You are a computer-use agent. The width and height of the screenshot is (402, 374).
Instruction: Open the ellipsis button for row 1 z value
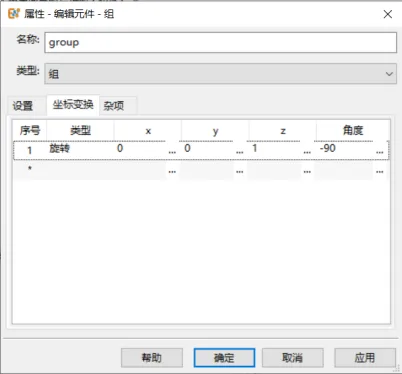(x=307, y=151)
